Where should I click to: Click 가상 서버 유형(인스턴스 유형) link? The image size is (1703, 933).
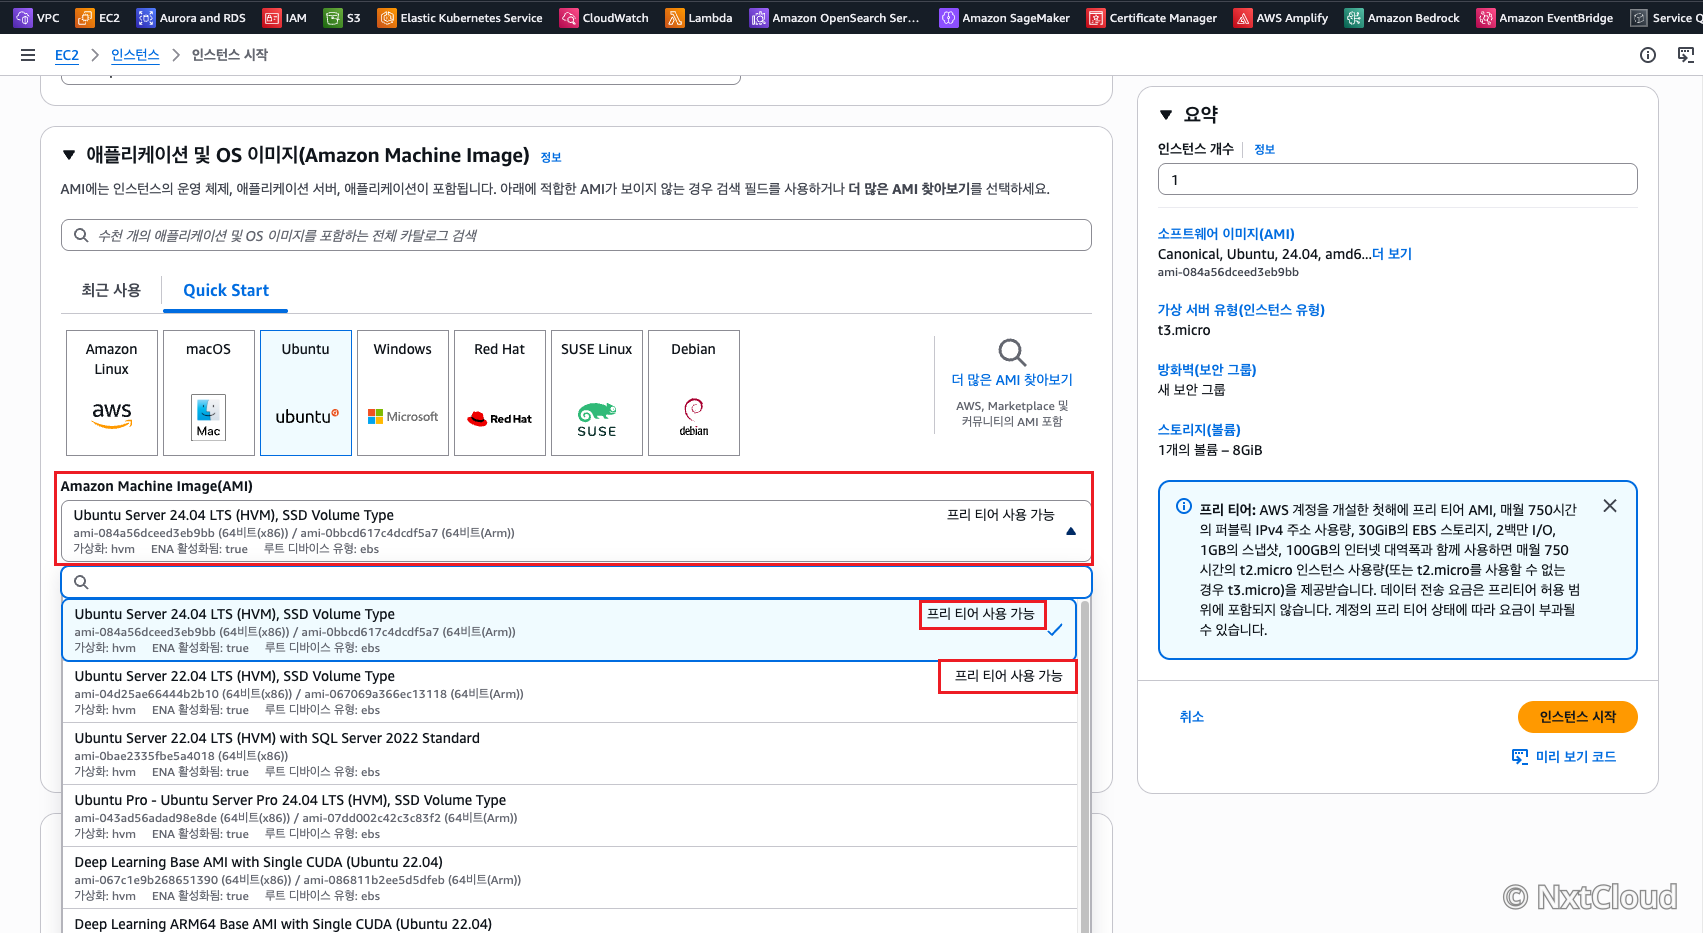coord(1241,310)
